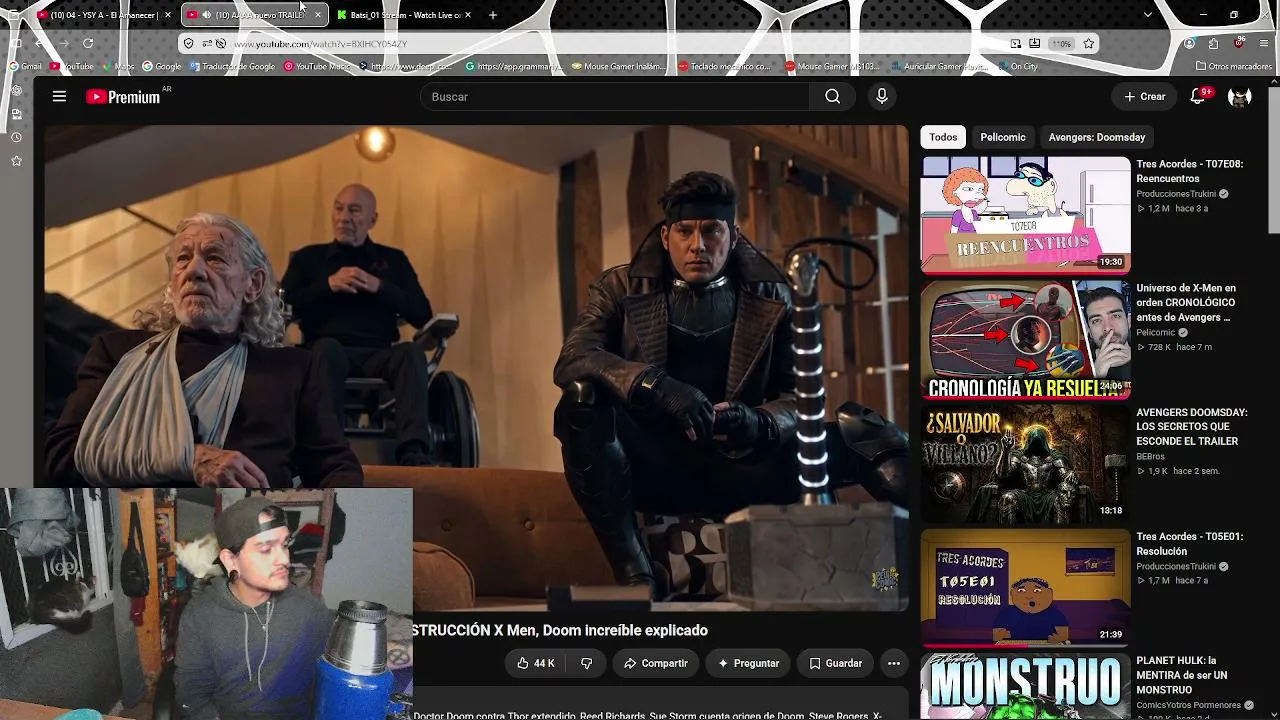Close the YSY A - El Amanecer tab
This screenshot has height=720, width=1280.
167,15
